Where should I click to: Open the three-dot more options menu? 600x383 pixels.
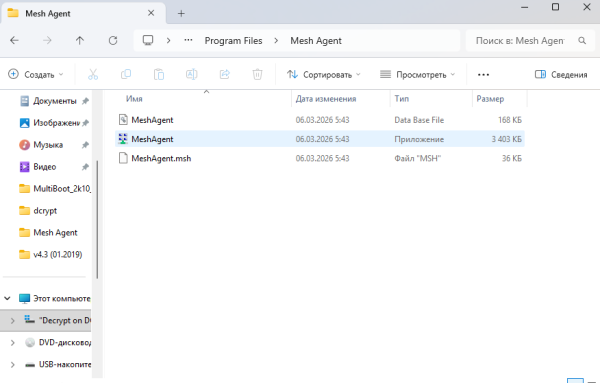tap(483, 75)
